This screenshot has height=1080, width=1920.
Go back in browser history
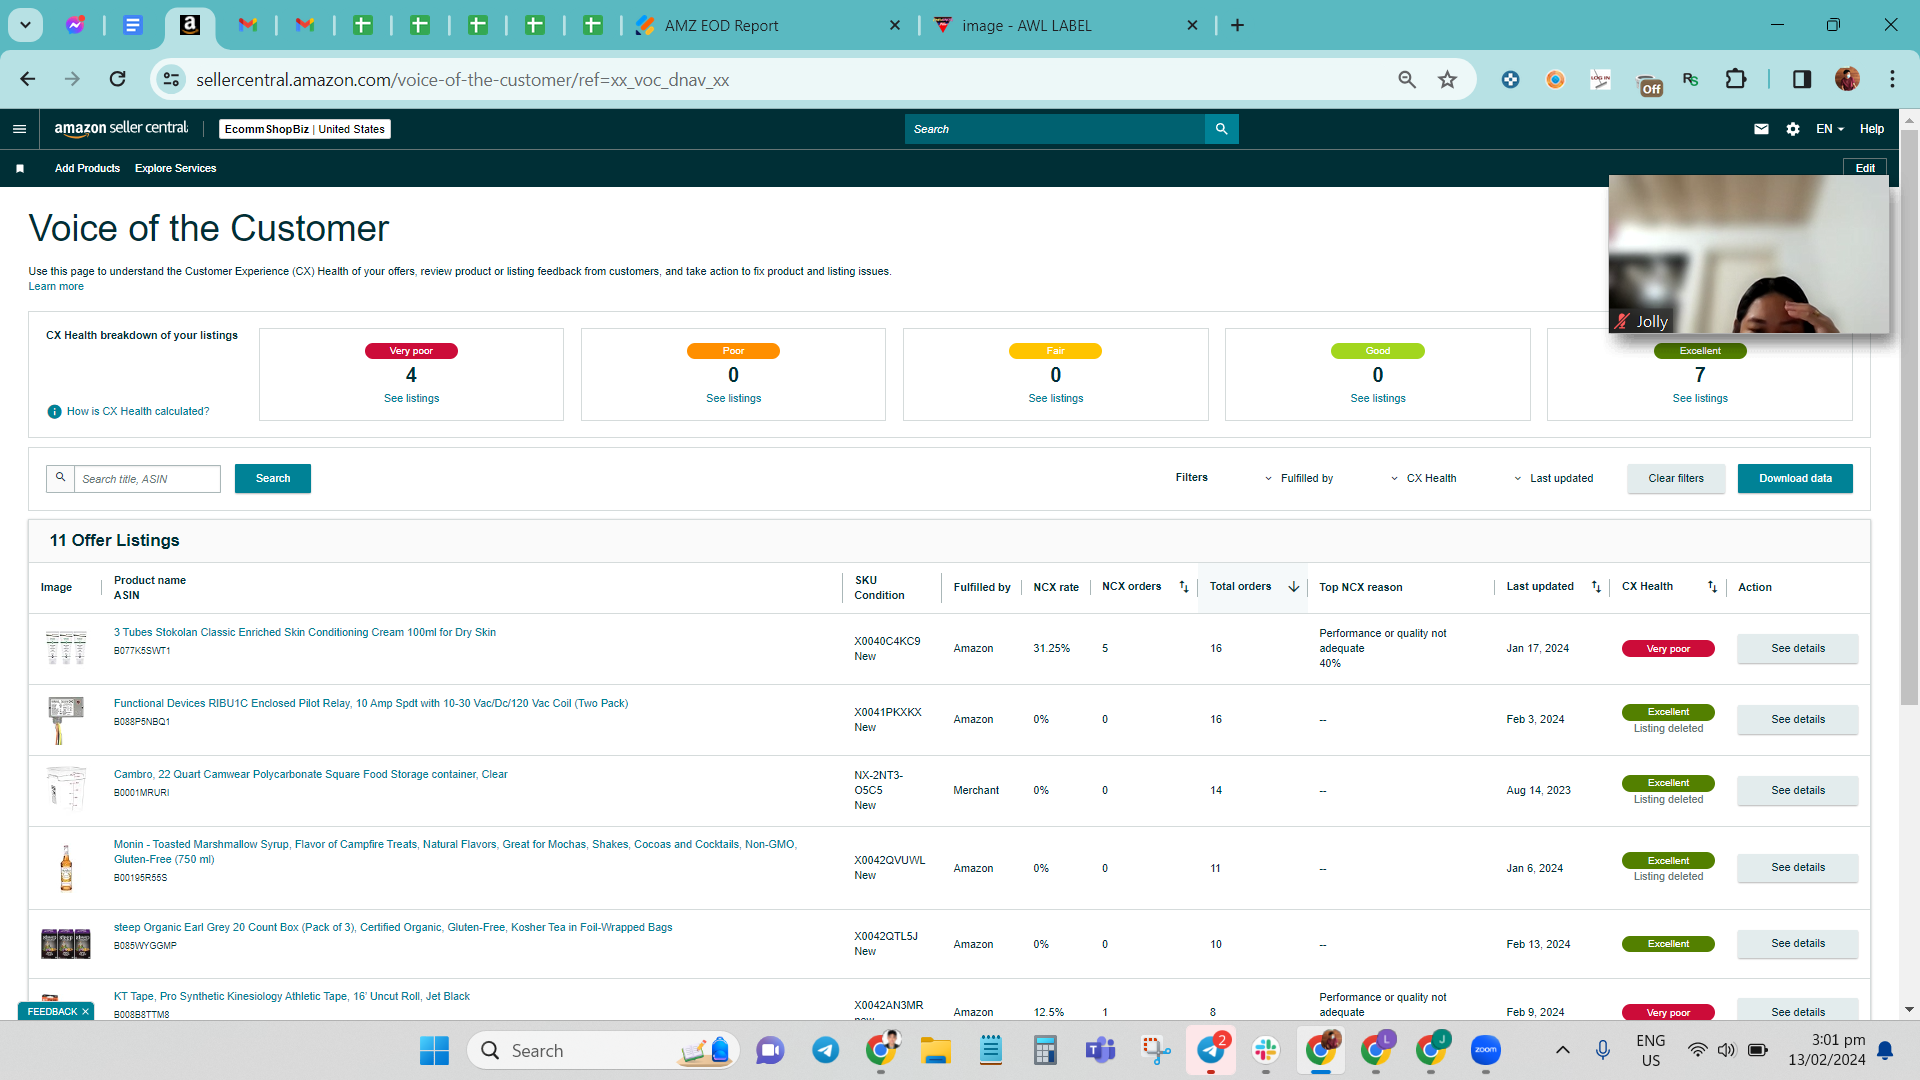point(28,79)
